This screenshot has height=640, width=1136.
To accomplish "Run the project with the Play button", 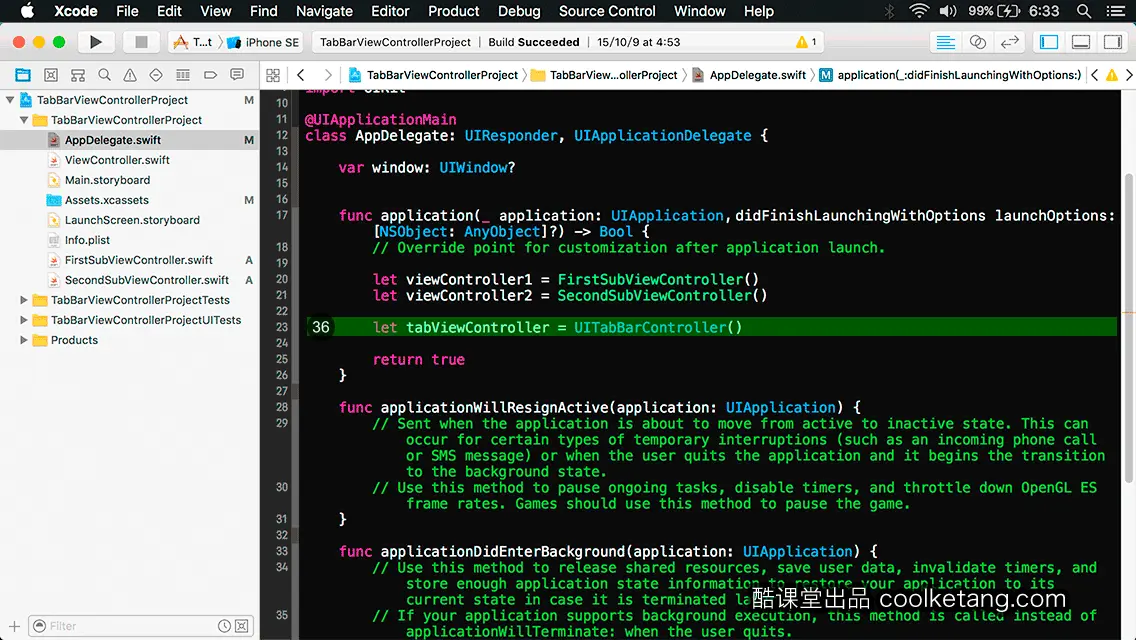I will pos(95,42).
